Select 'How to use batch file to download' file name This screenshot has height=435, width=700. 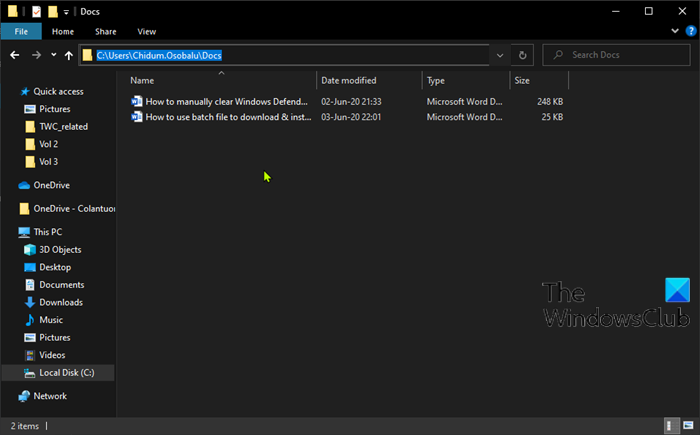click(x=229, y=117)
